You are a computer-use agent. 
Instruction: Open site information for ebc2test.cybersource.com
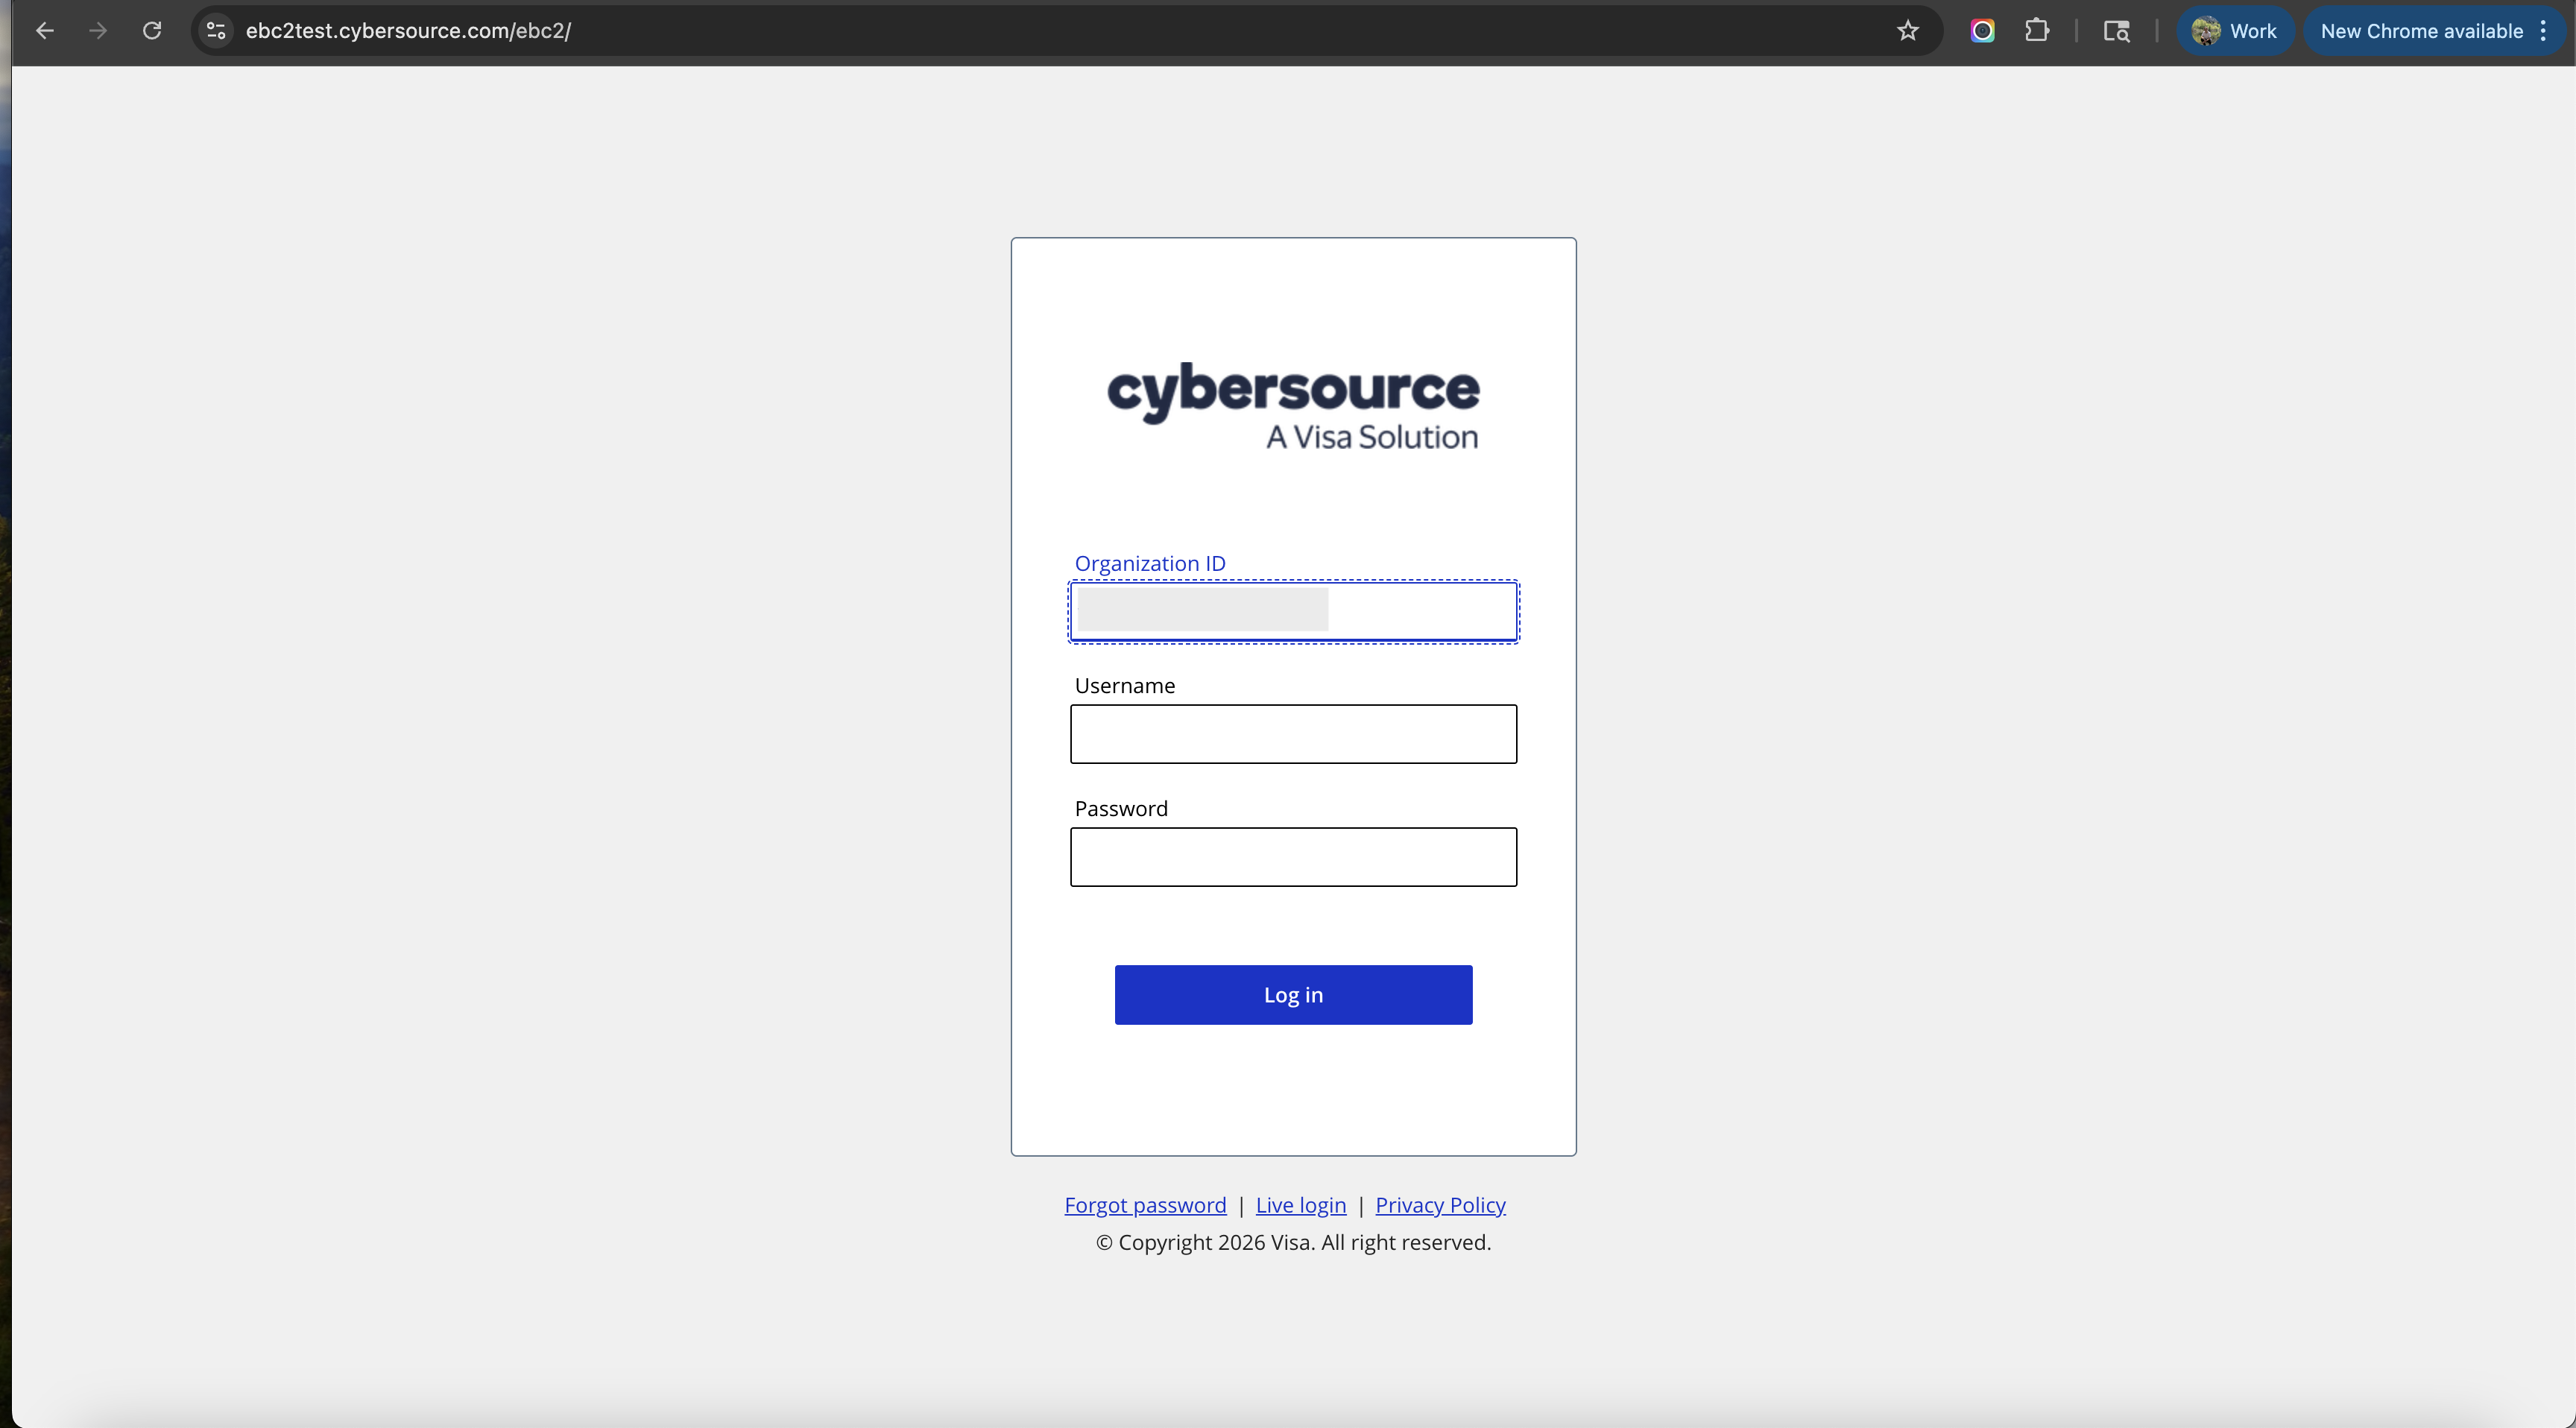[216, 31]
